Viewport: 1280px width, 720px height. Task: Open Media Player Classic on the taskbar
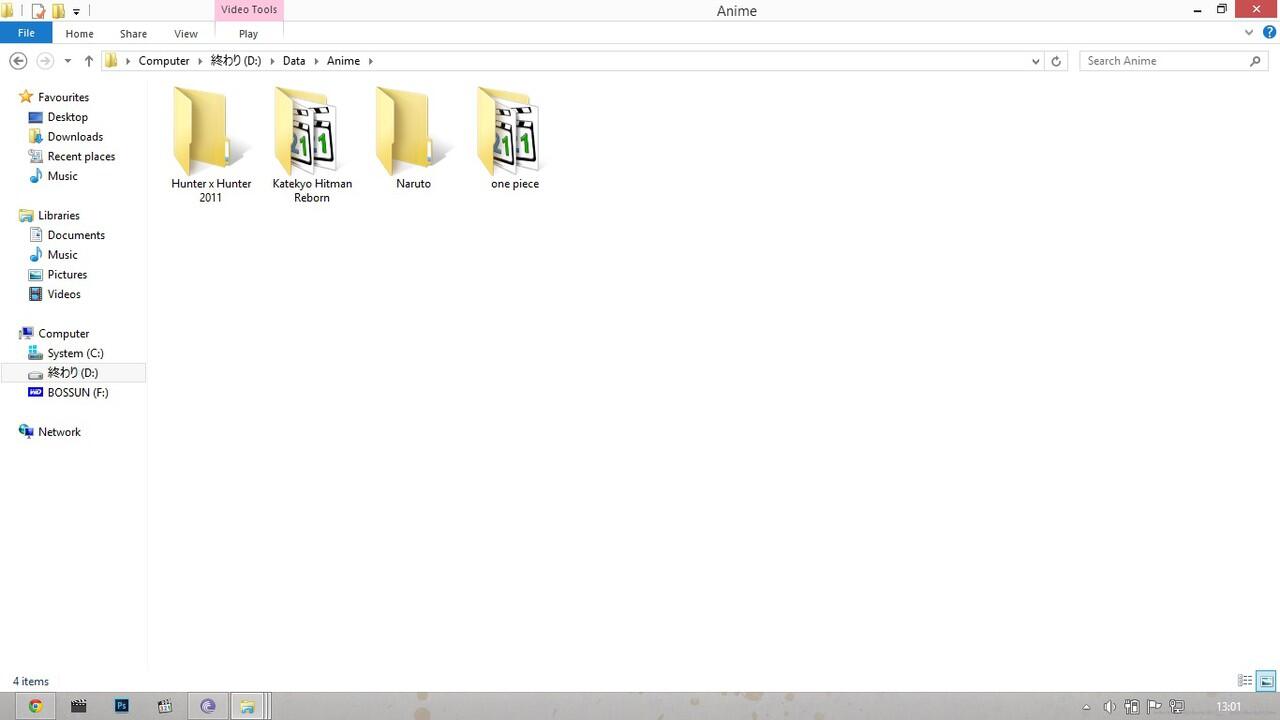click(x=165, y=706)
